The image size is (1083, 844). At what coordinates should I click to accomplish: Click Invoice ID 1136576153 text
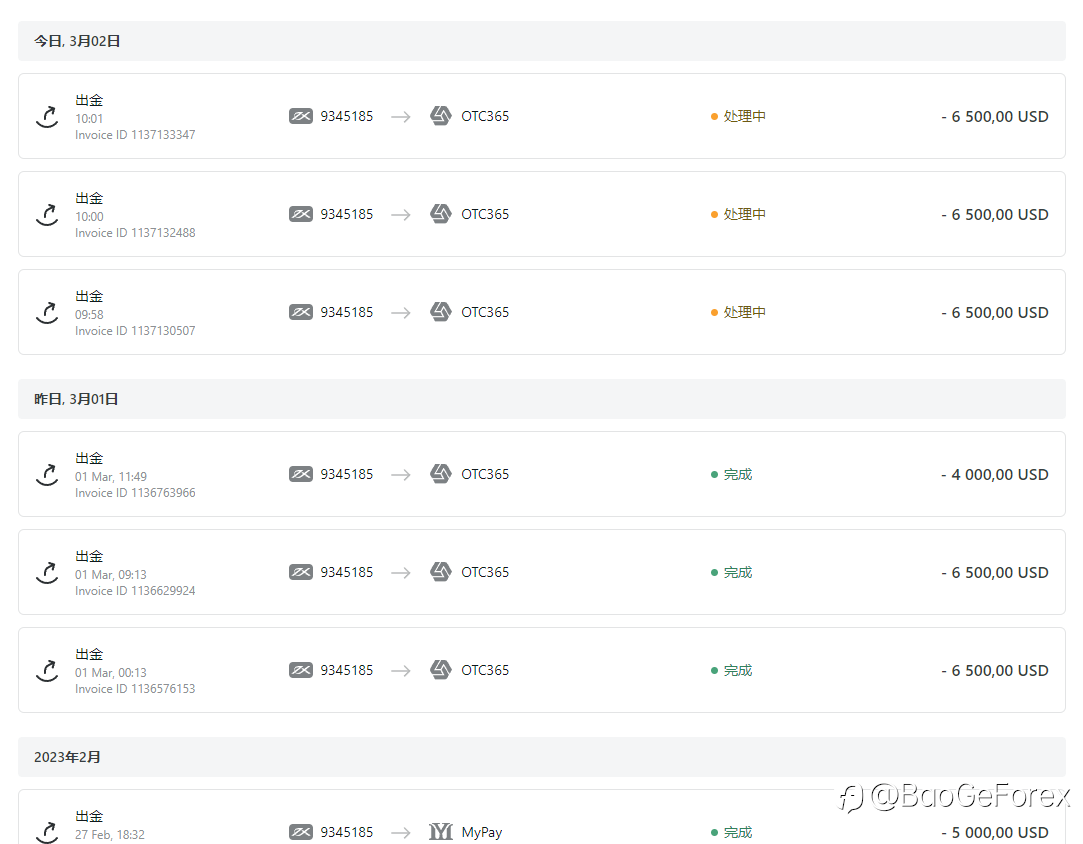pos(135,689)
